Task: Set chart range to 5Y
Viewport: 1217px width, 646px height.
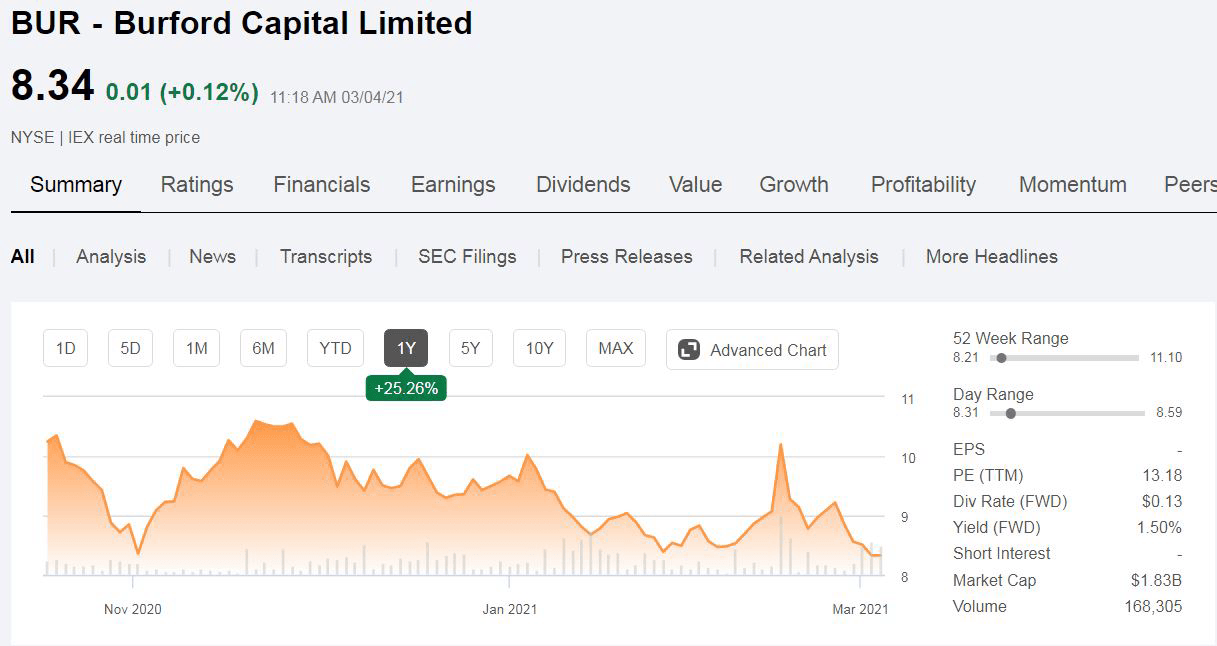Action: 470,348
